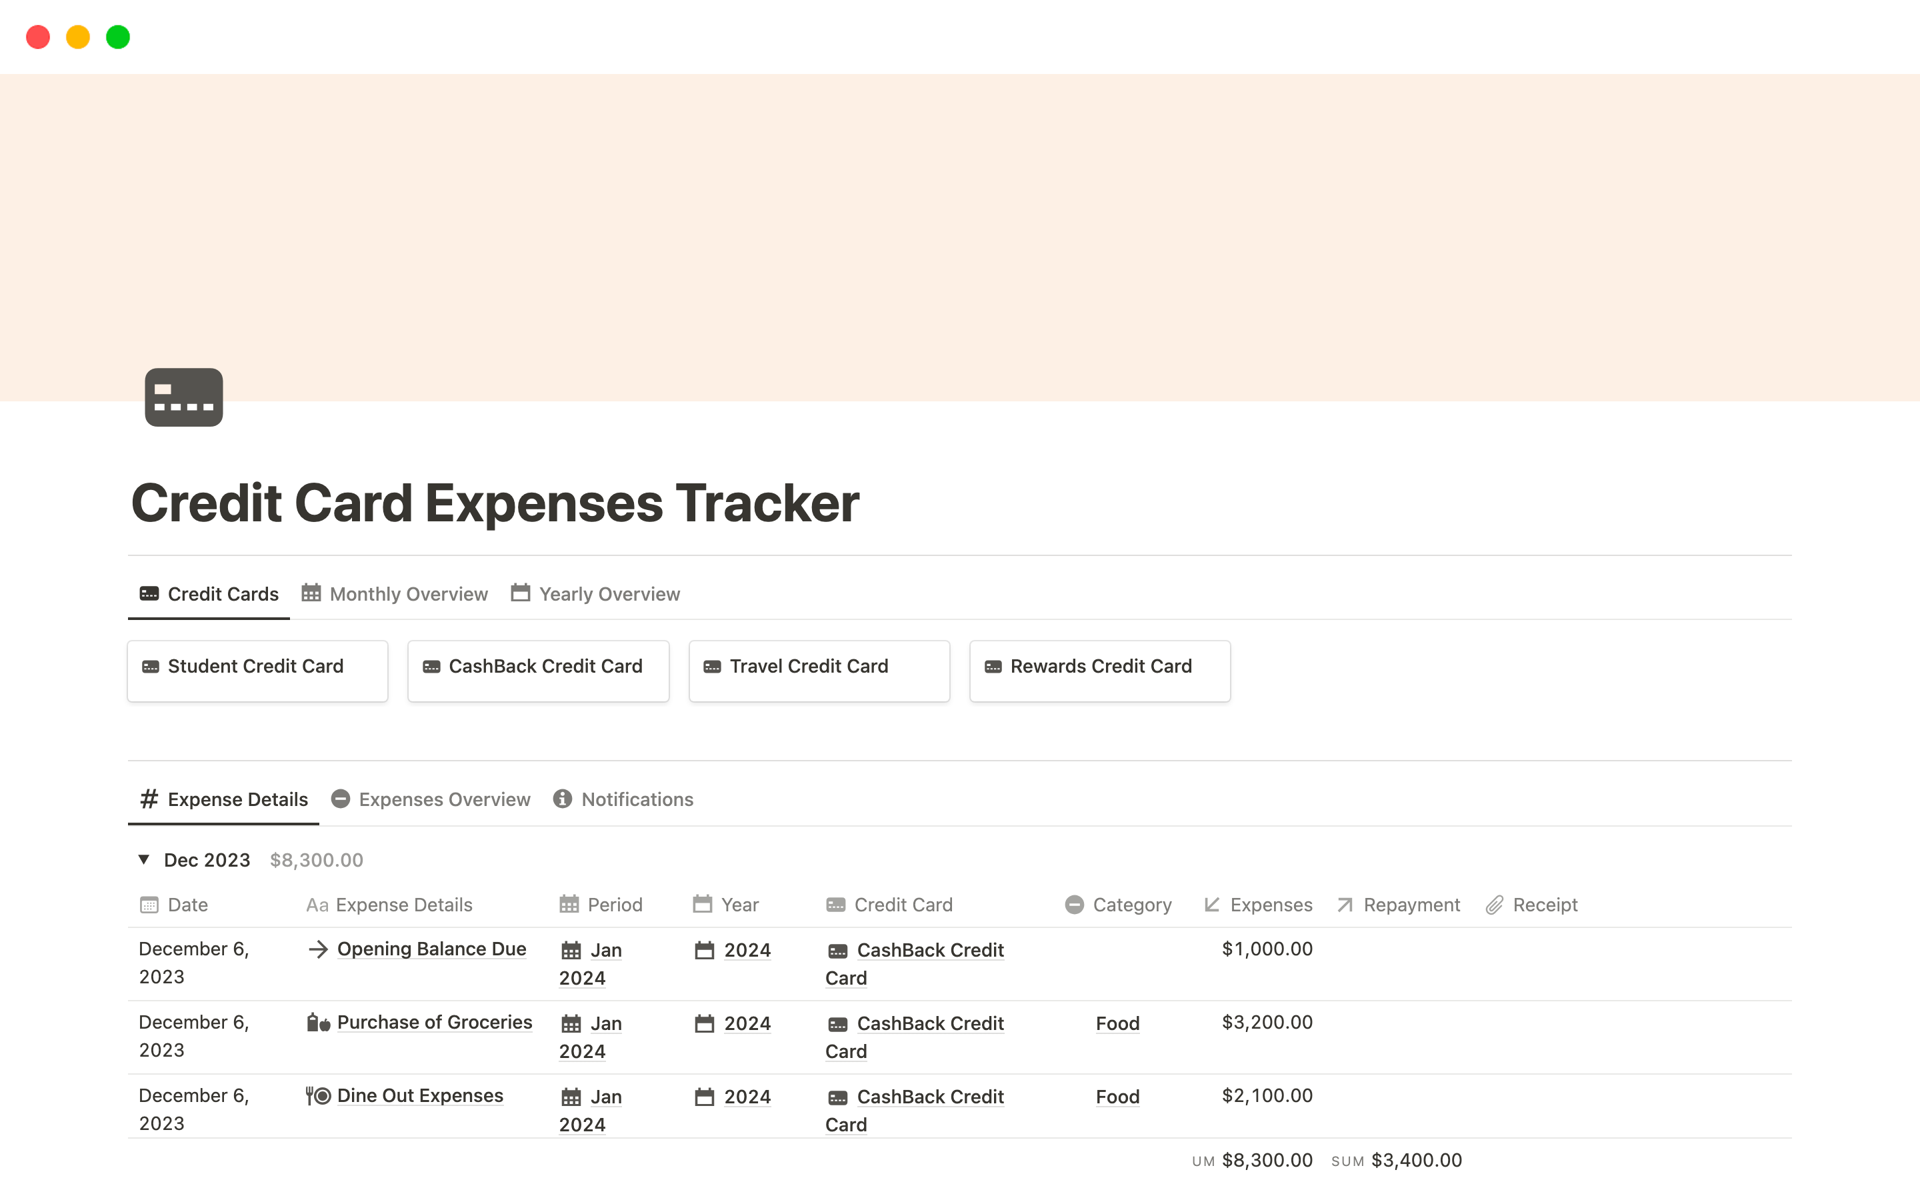Click the Category filter for Food
Image resolution: width=1920 pixels, height=1200 pixels.
[x=1116, y=1023]
